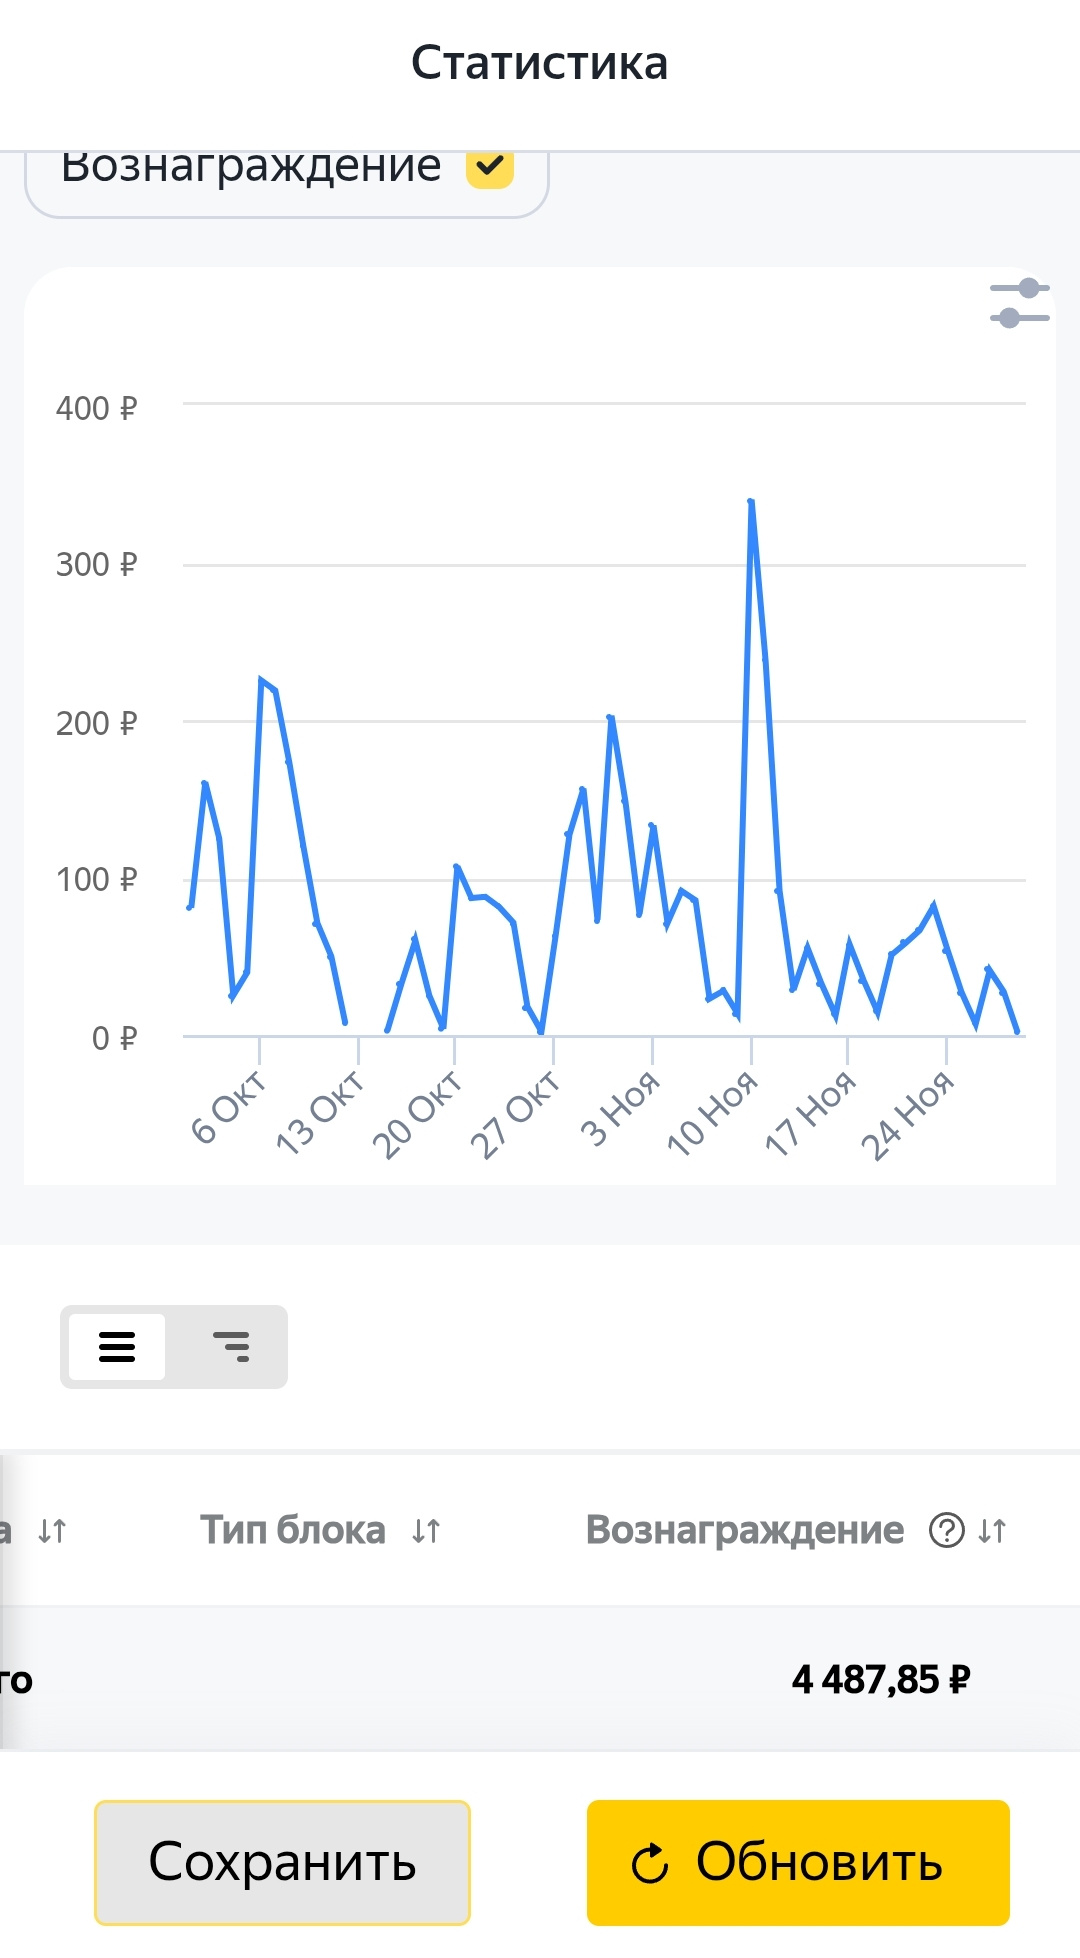
Task: Switch to flat list view
Action: (117, 1346)
